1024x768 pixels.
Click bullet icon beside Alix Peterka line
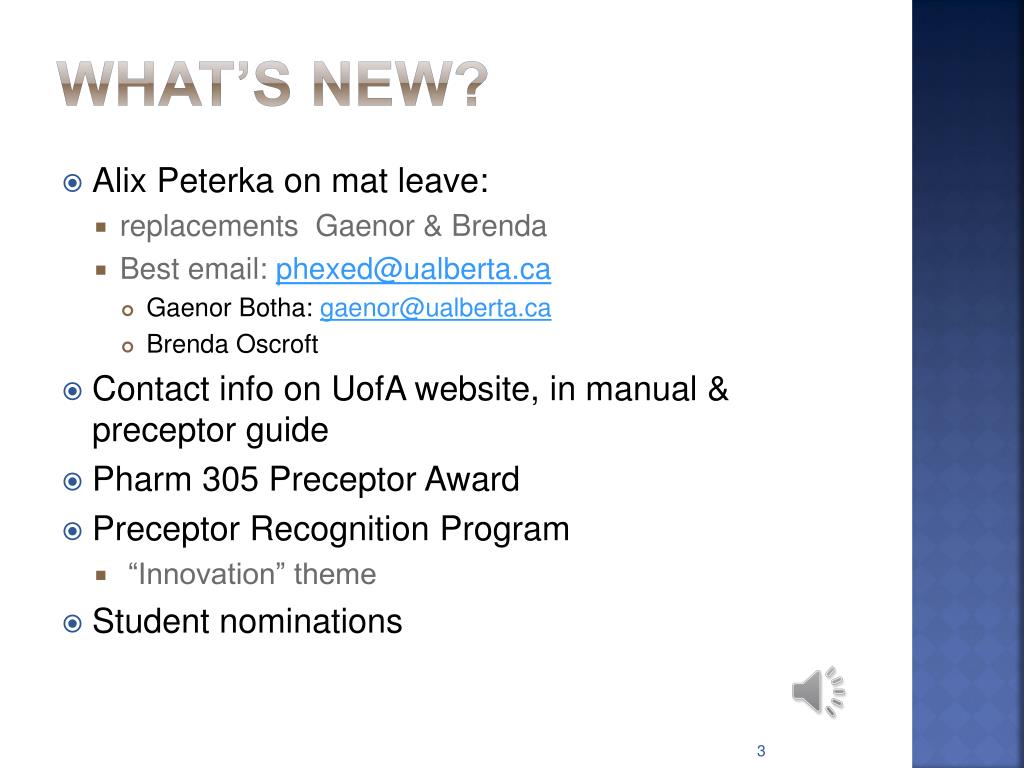coord(72,182)
